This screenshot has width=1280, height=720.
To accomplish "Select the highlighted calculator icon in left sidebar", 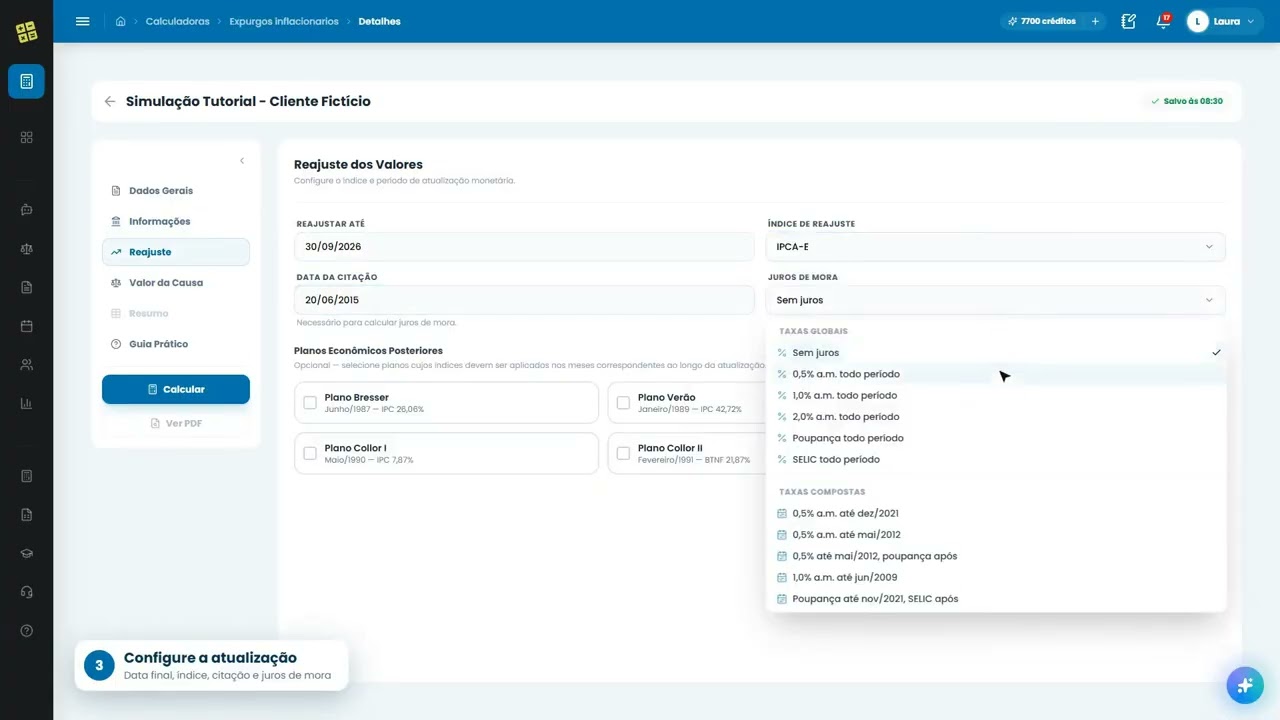I will coord(26,81).
